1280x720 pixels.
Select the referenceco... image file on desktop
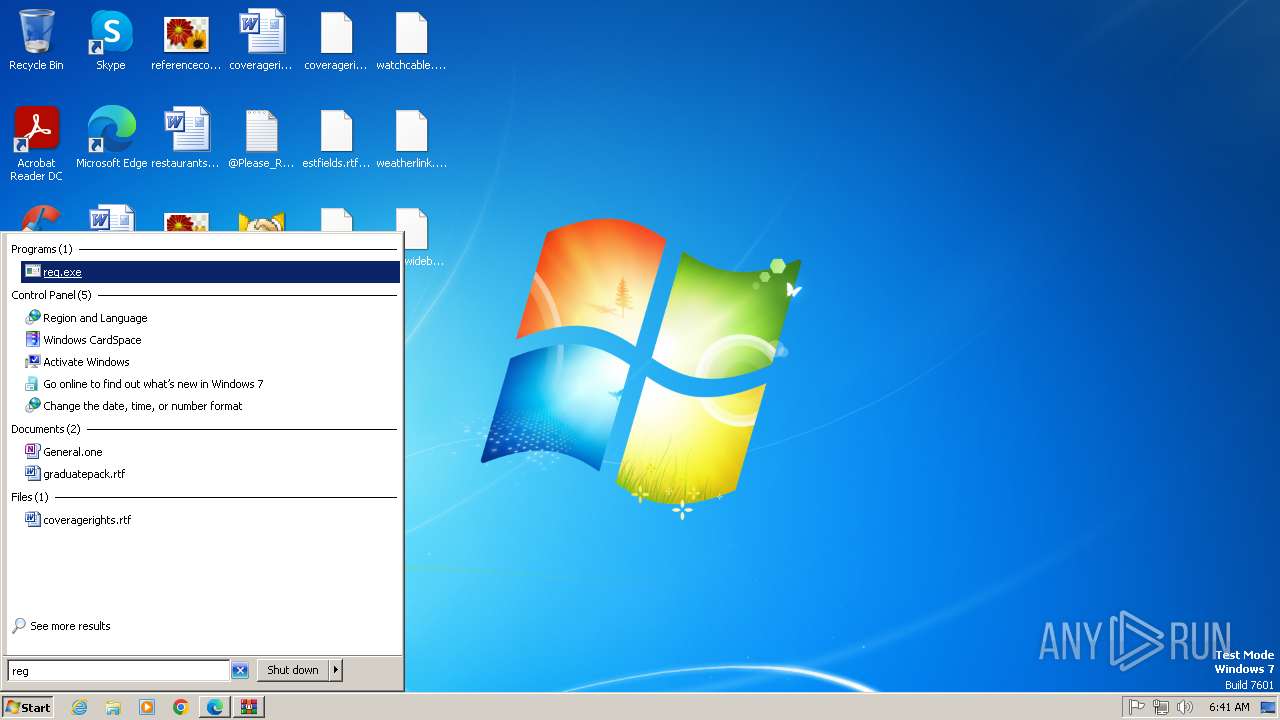click(x=186, y=41)
